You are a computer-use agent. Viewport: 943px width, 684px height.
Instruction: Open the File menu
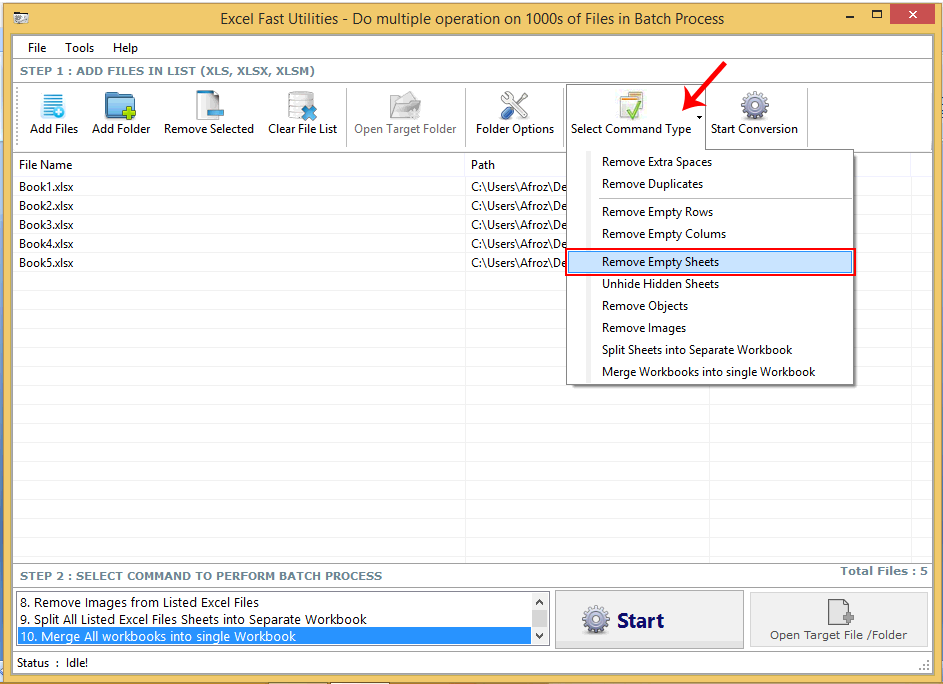click(x=36, y=47)
